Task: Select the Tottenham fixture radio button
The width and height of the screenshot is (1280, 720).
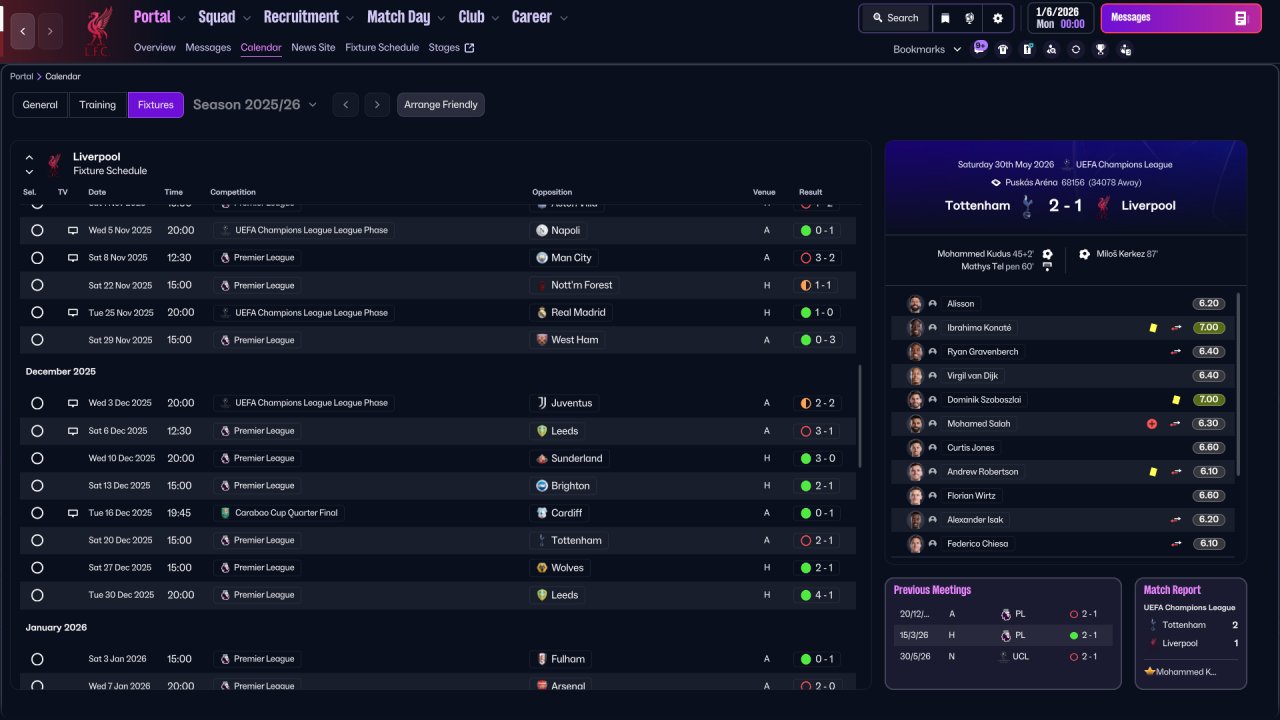Action: [37, 540]
